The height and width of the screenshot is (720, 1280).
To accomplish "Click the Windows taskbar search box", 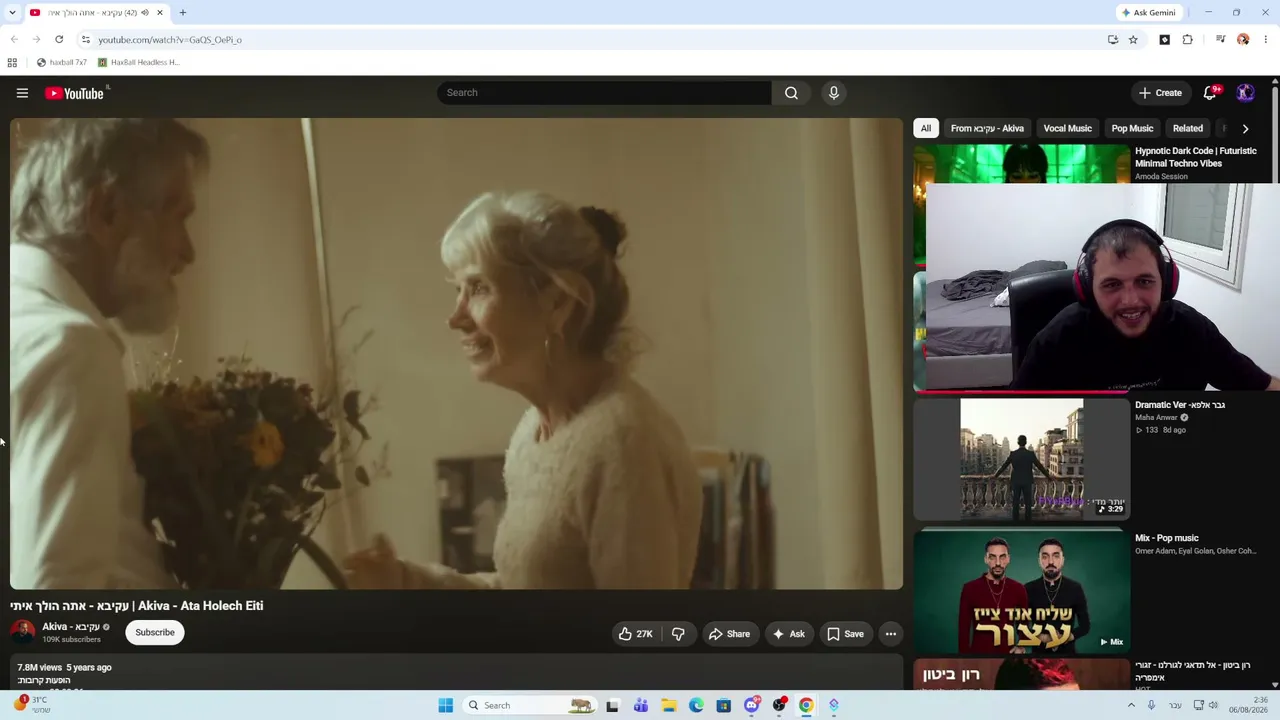I will click(531, 705).
